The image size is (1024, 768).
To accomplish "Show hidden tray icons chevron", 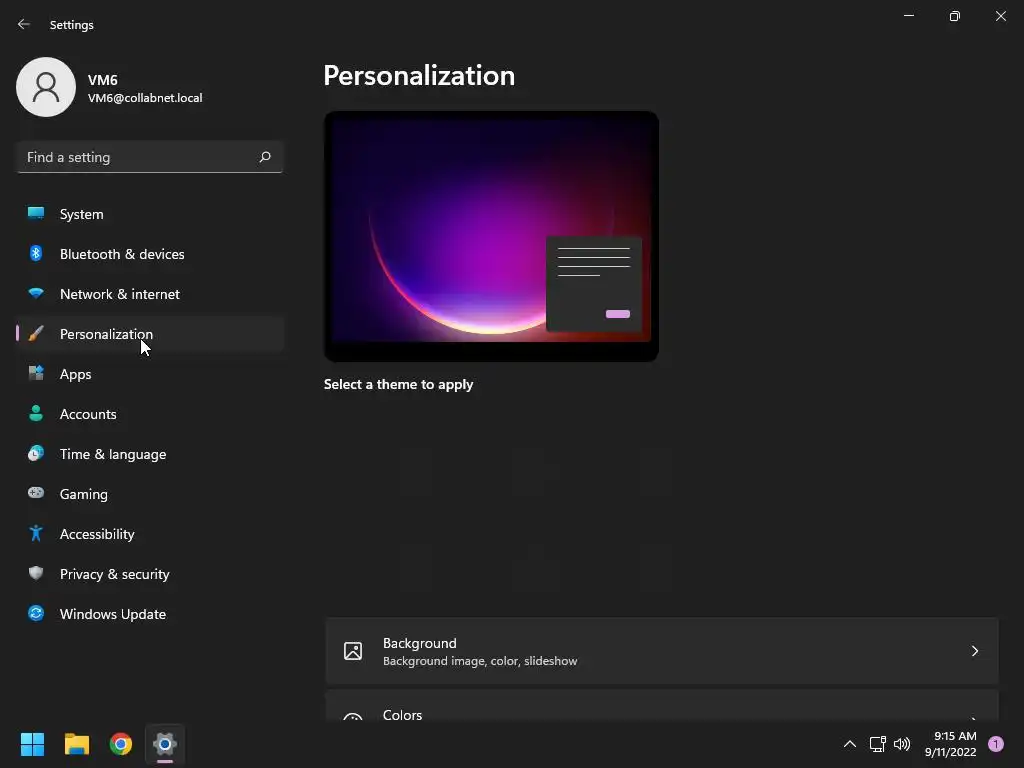I will click(850, 744).
